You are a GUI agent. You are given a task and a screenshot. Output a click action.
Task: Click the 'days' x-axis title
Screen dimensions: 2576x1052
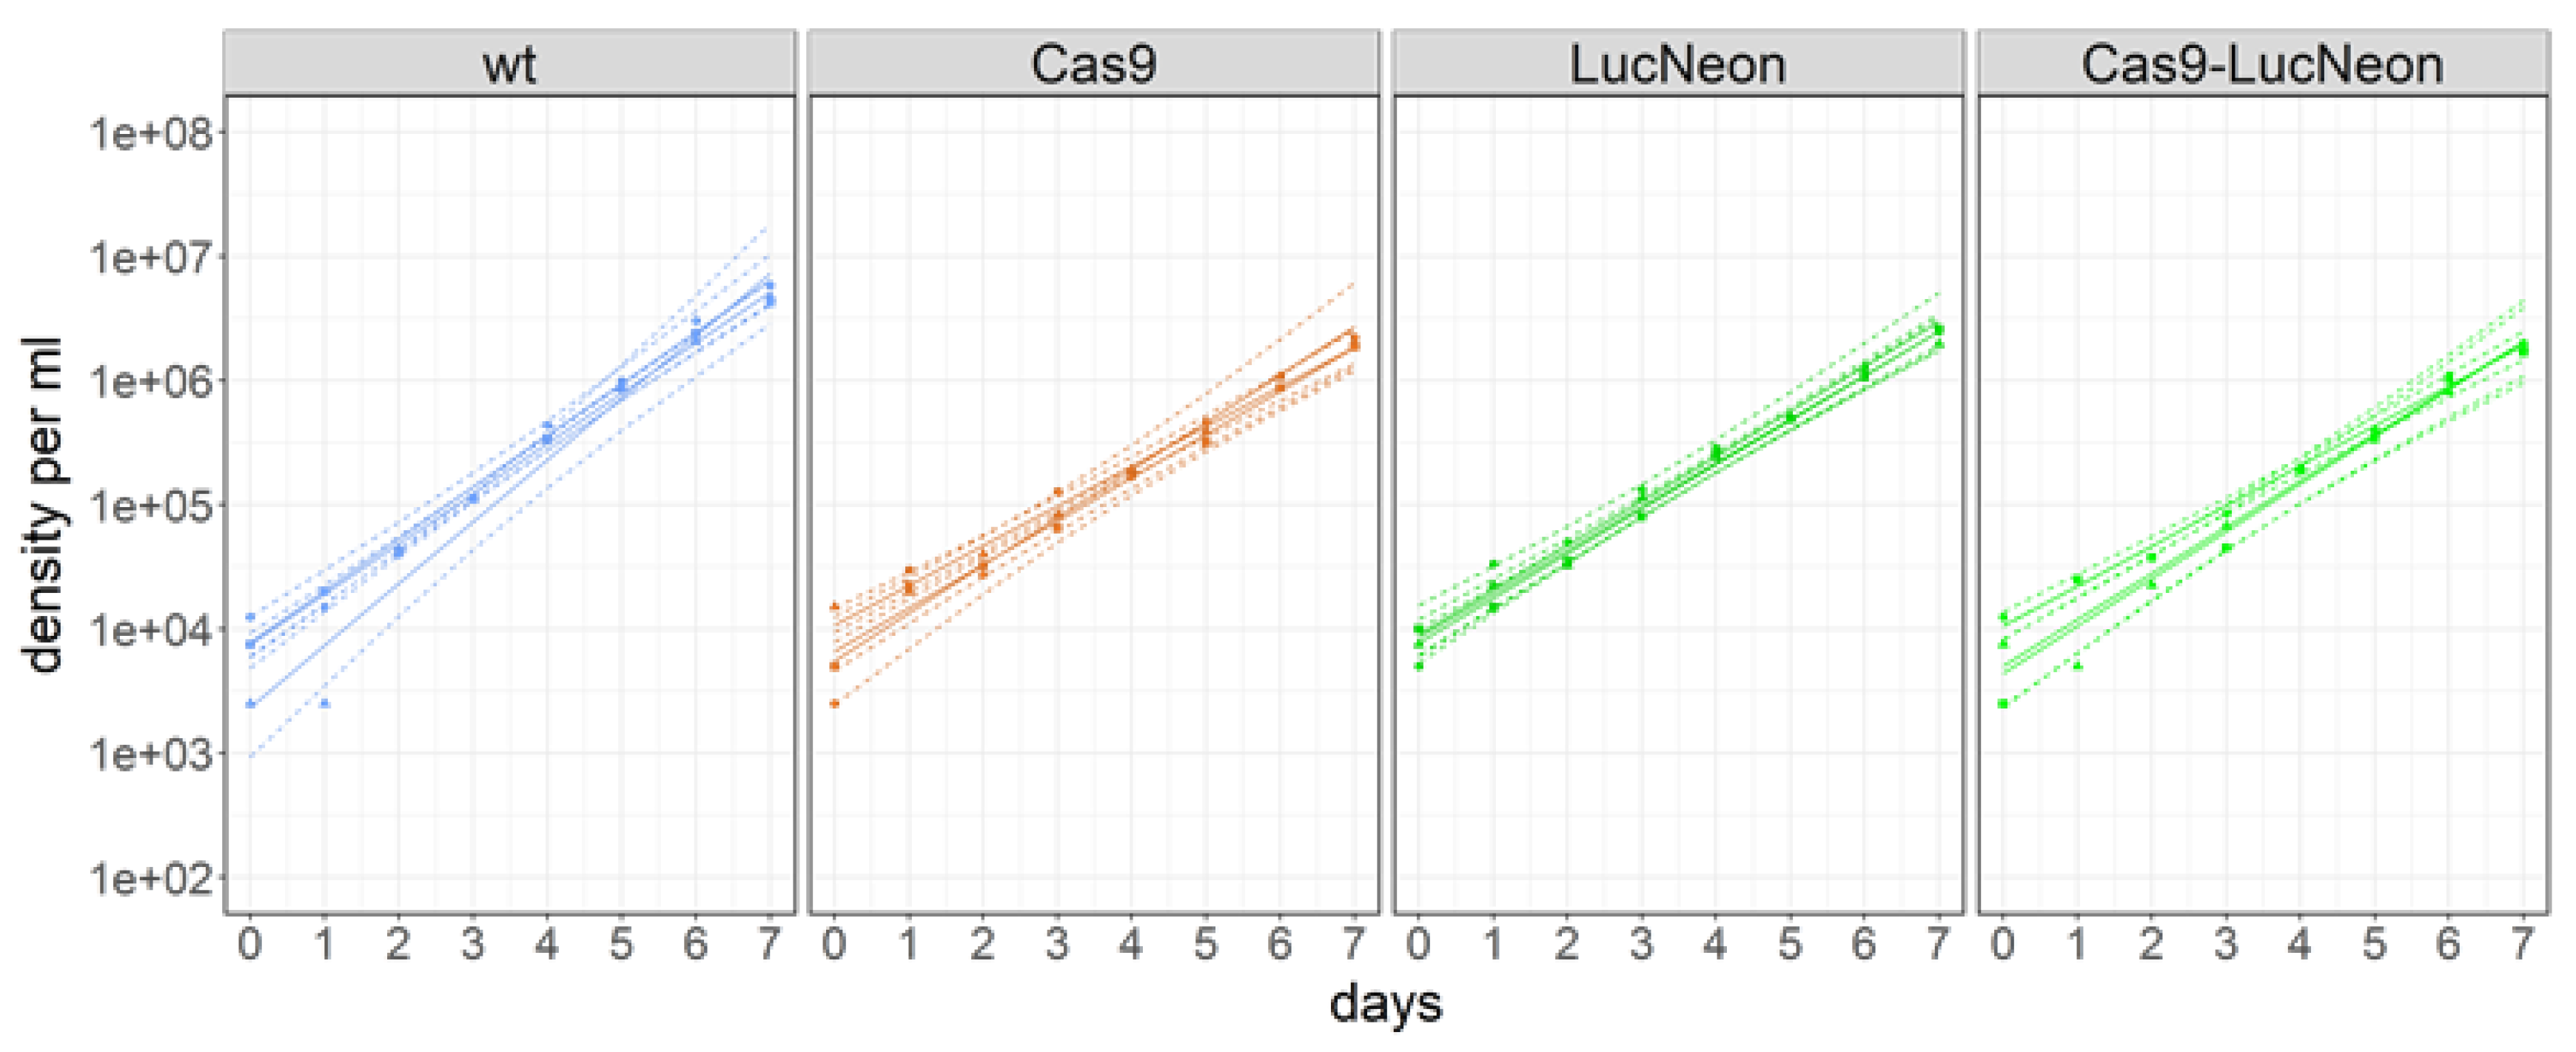[x=1385, y=1003]
